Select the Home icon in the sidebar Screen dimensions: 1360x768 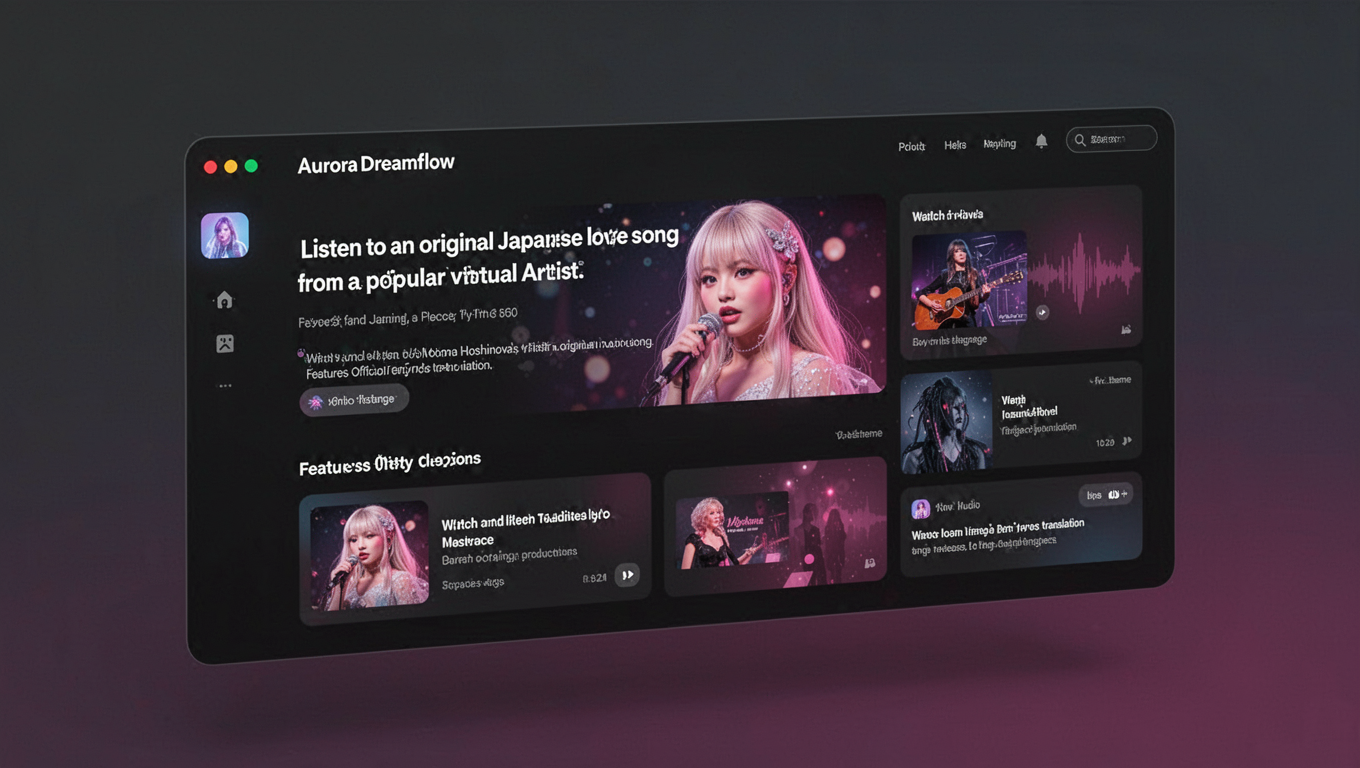225,299
